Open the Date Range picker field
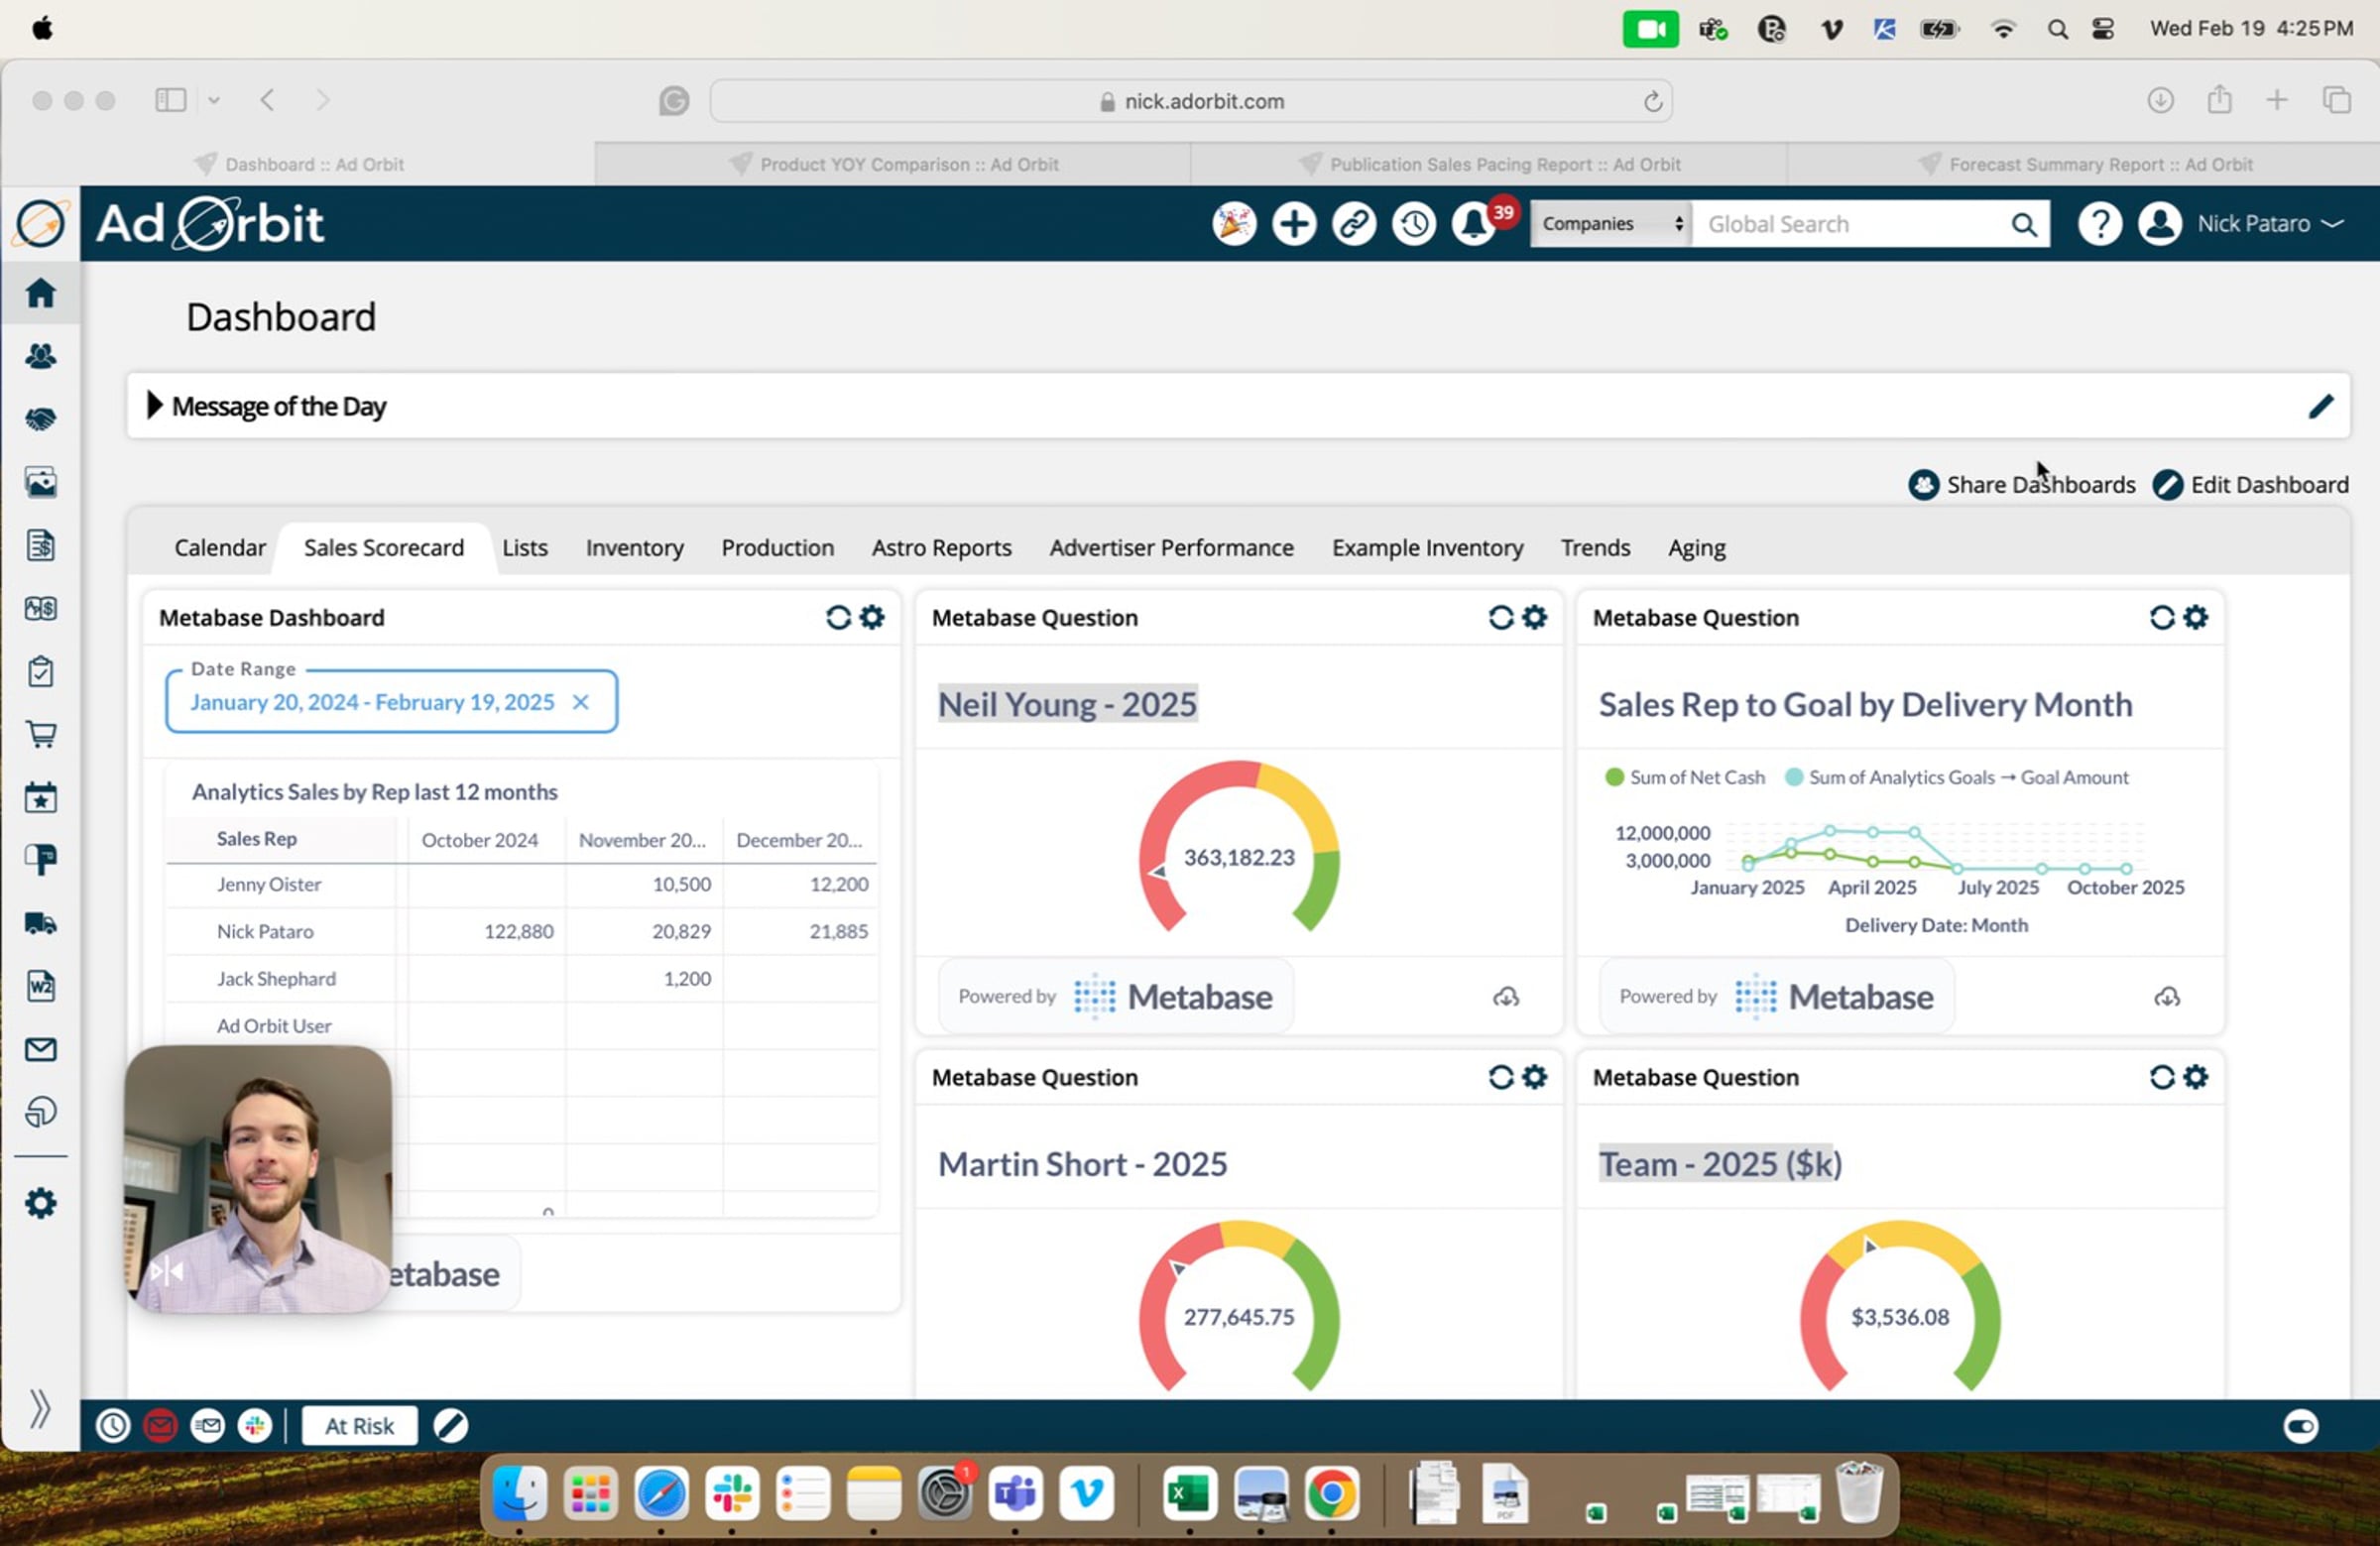2380x1546 pixels. pos(391,701)
